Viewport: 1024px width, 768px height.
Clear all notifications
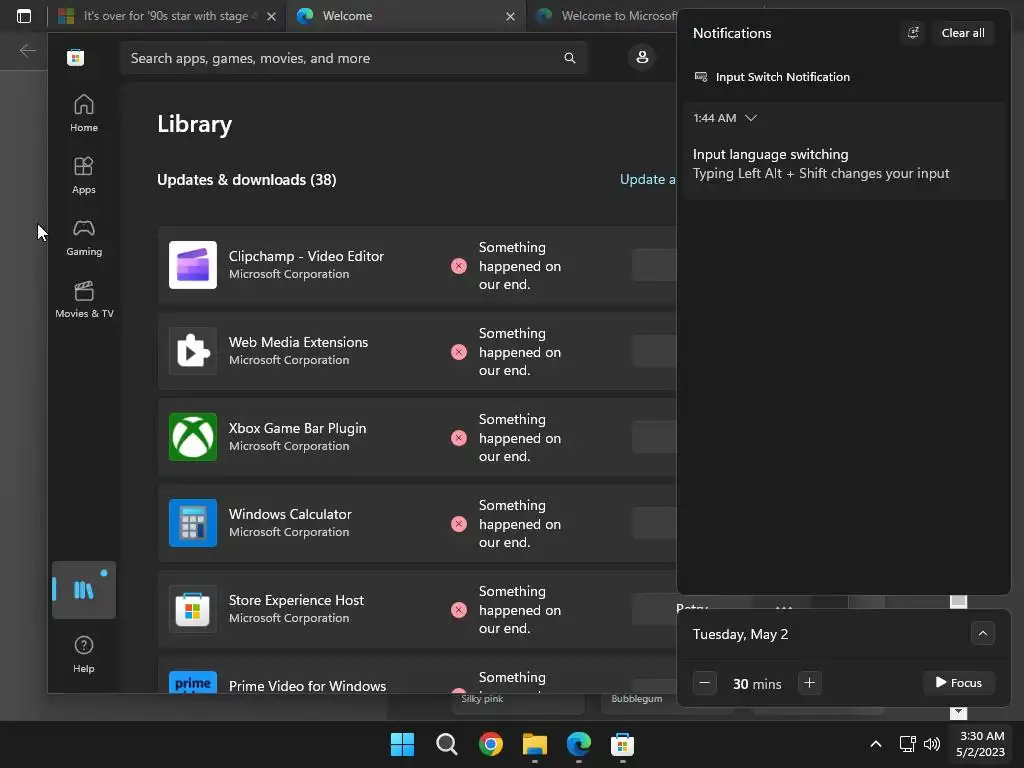963,33
